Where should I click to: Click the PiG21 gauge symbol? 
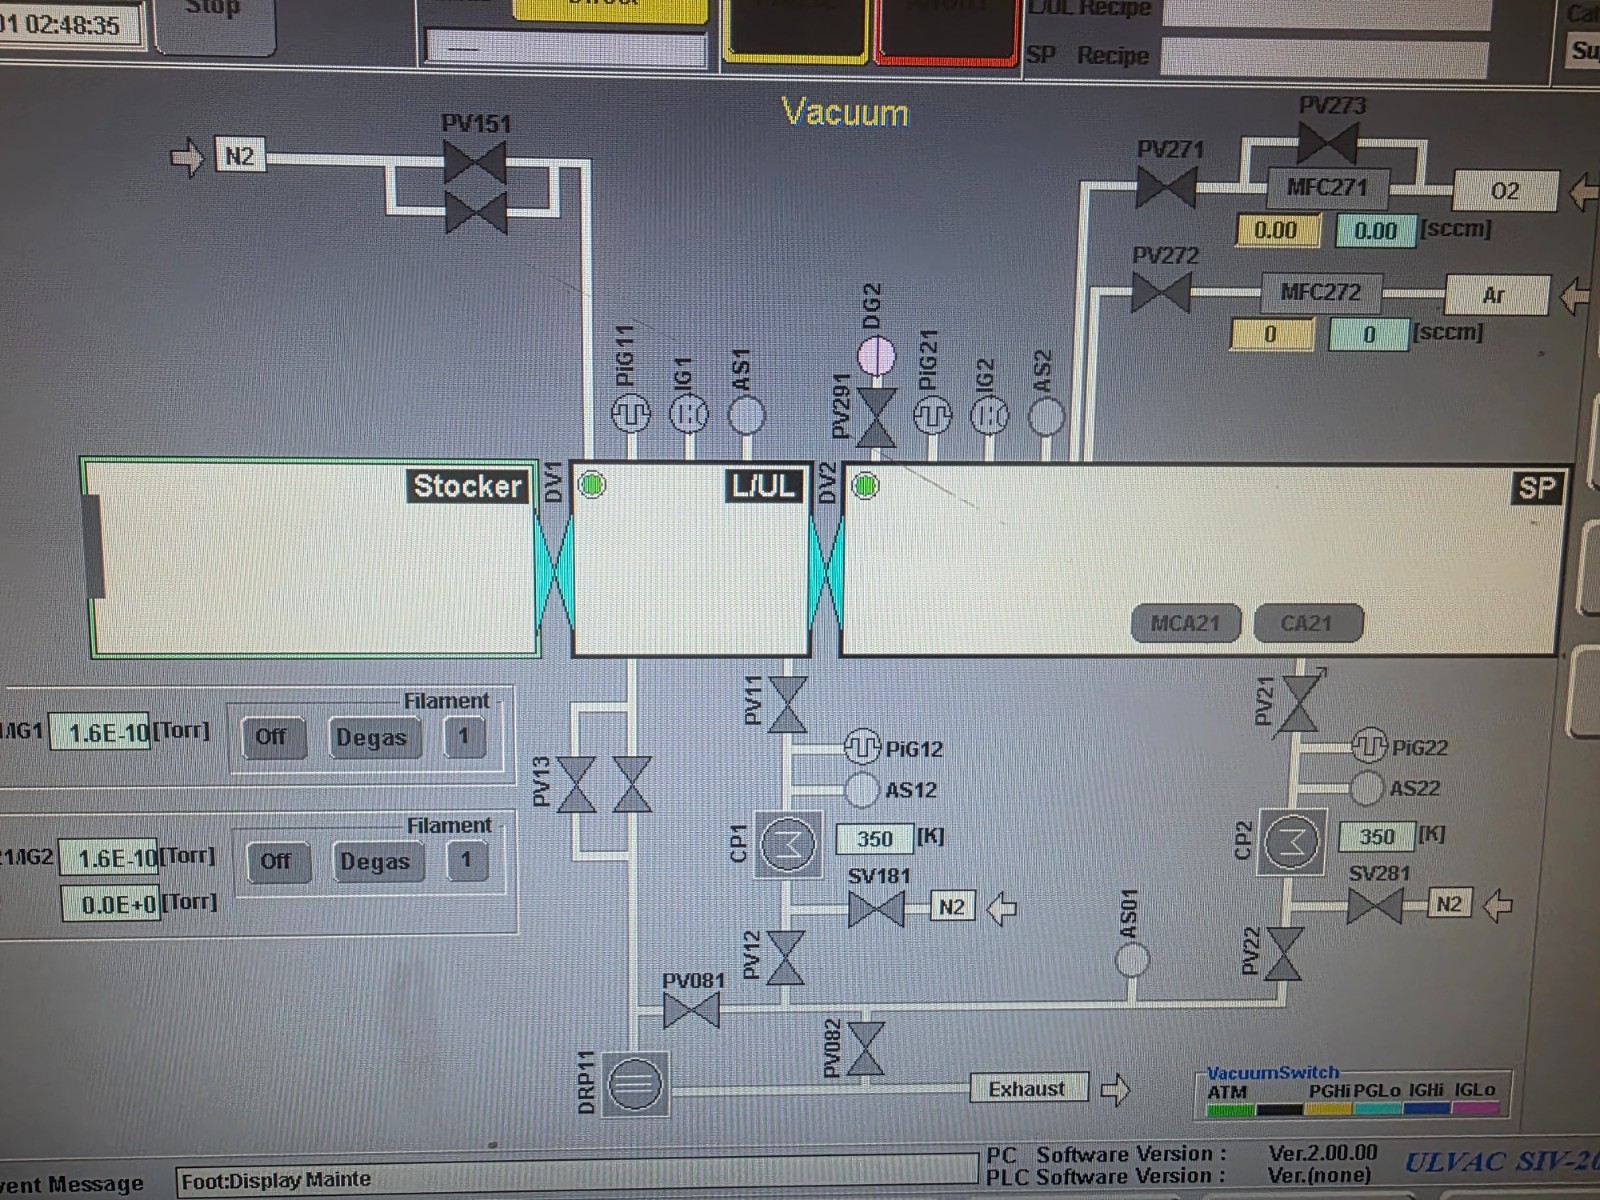click(x=931, y=414)
